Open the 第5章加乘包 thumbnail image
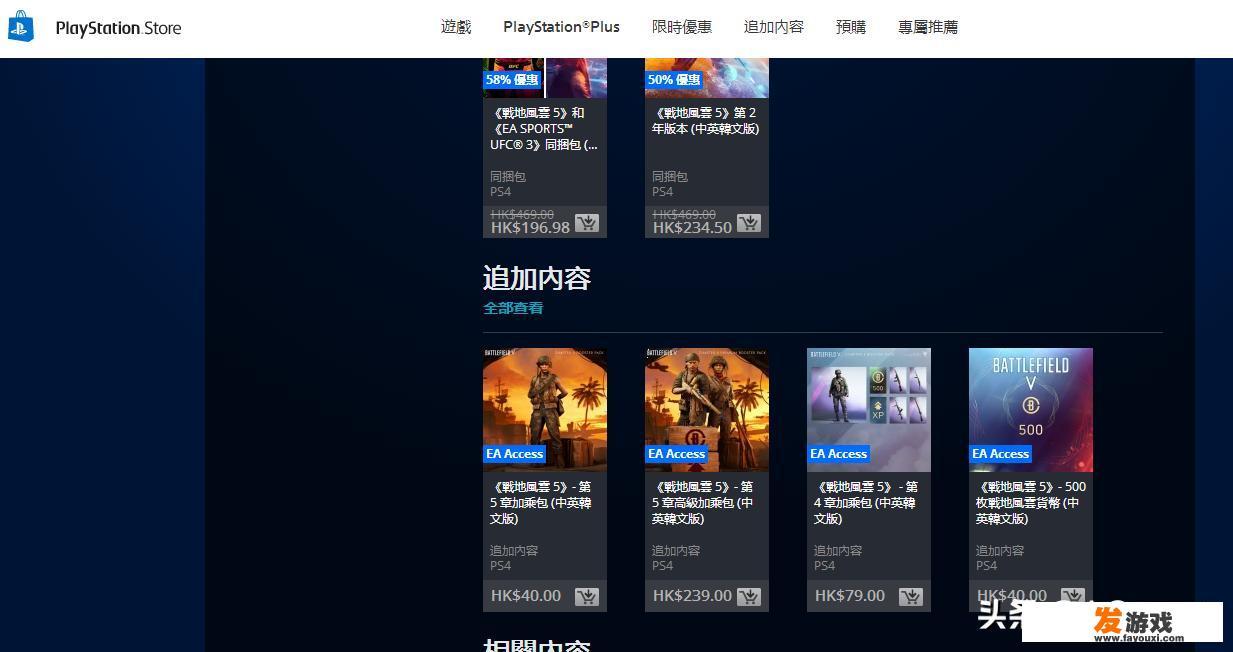1233x652 pixels. tap(545, 410)
